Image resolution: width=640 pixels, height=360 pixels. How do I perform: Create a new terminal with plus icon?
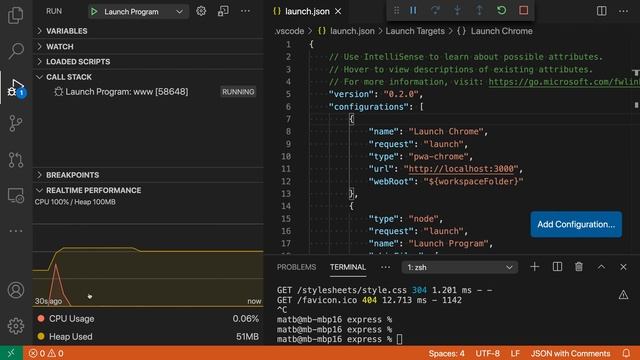(x=534, y=267)
